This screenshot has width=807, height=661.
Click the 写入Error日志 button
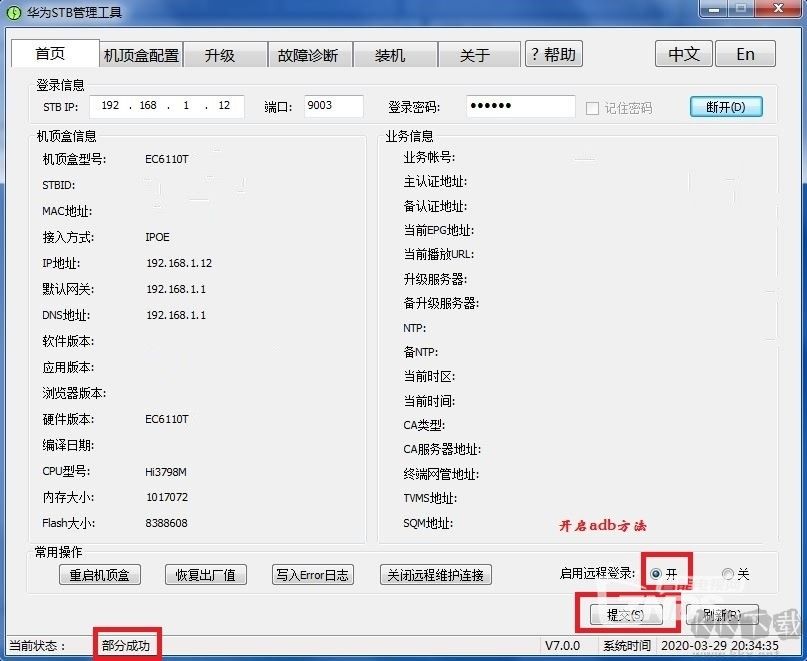312,574
